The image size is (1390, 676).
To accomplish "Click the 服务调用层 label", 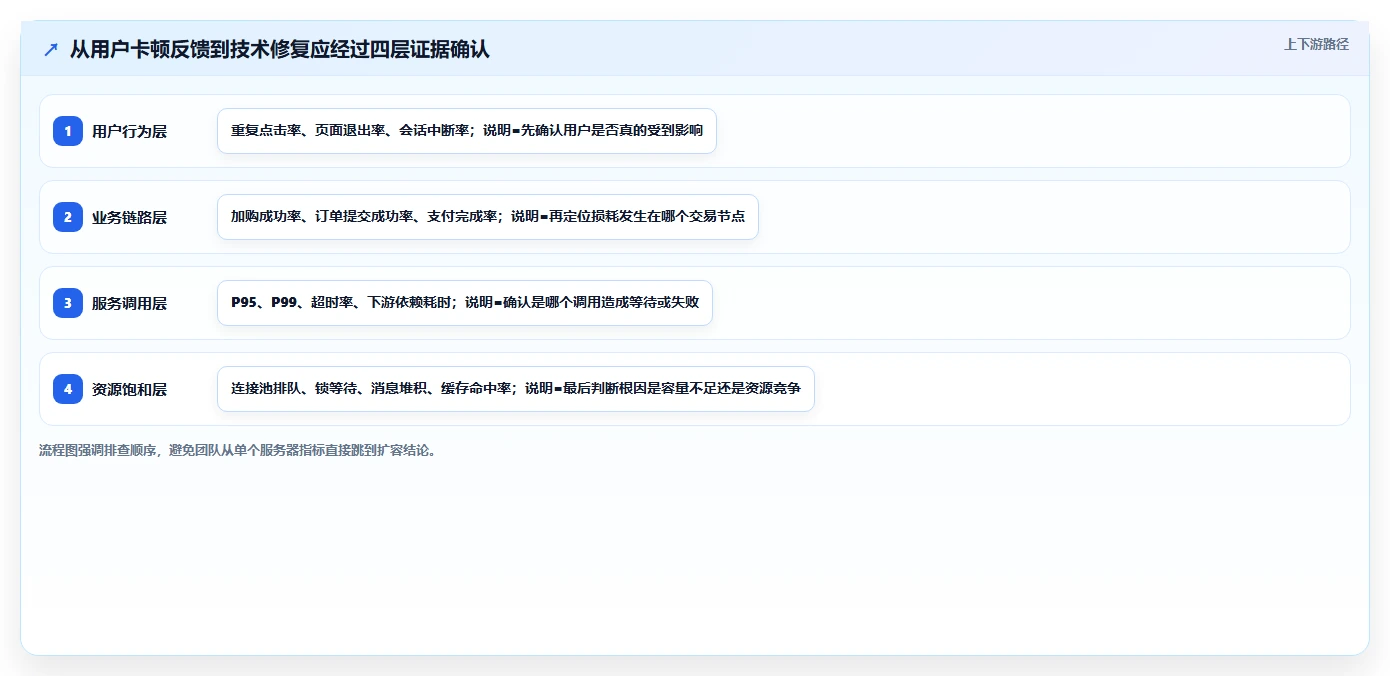I will pyautogui.click(x=129, y=303).
